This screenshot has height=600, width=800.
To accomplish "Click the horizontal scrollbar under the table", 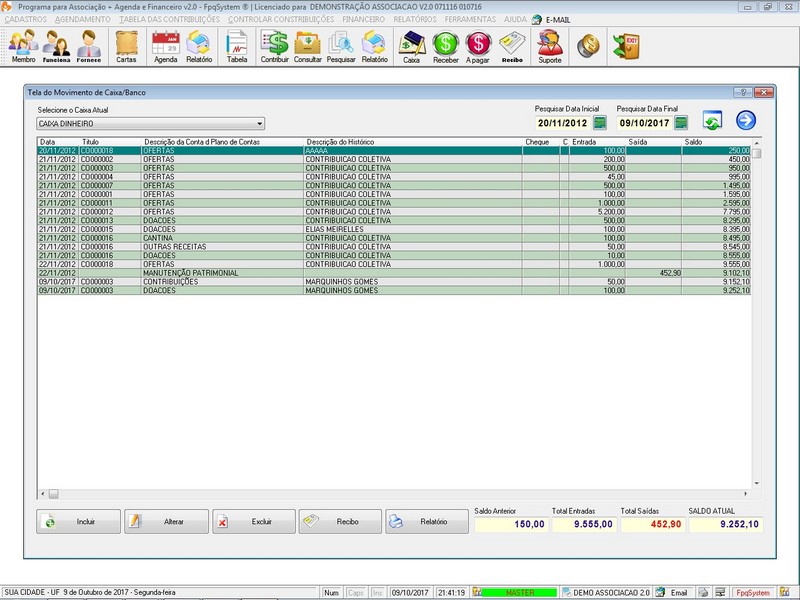I will click(x=400, y=494).
